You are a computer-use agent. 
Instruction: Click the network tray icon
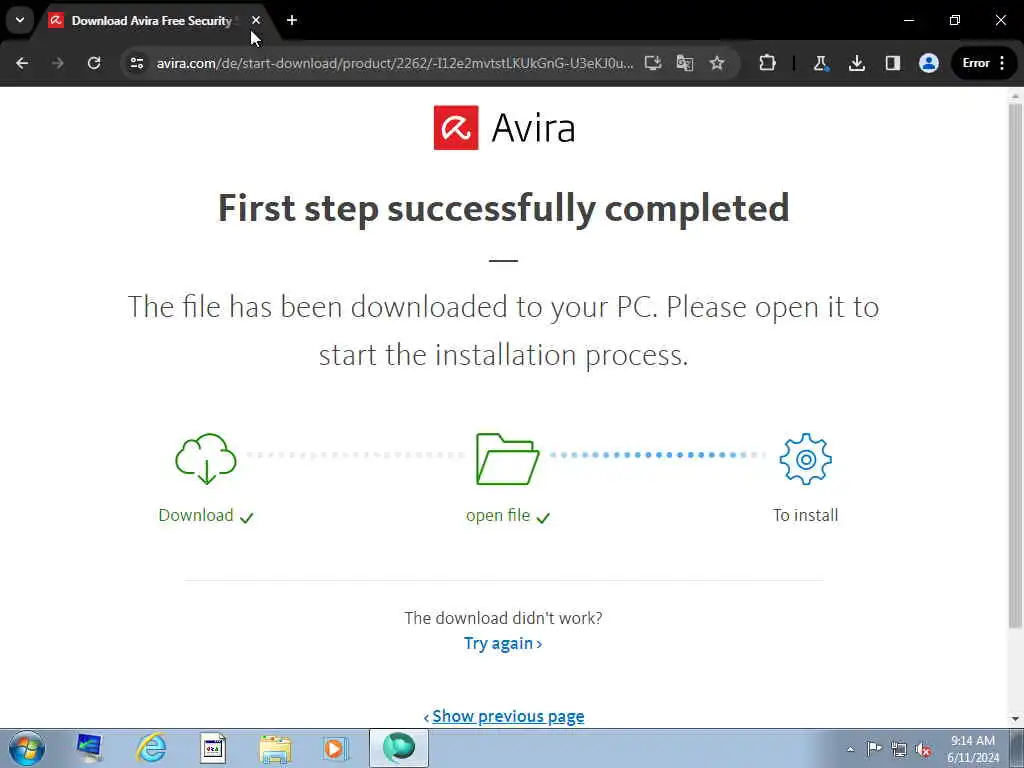pos(899,749)
